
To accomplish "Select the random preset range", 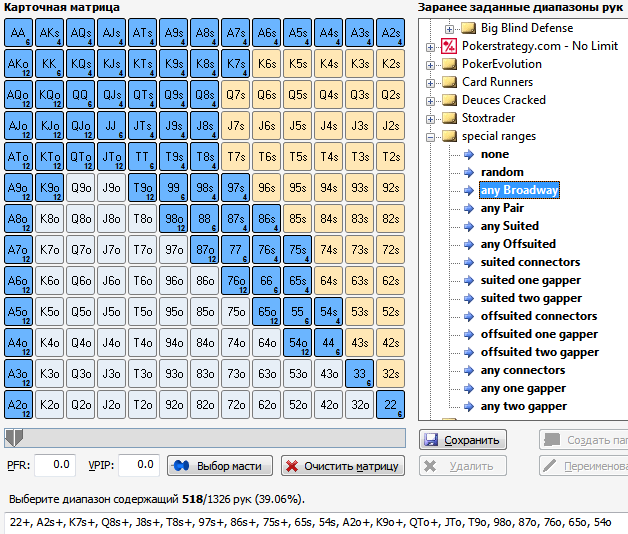I will coord(502,172).
